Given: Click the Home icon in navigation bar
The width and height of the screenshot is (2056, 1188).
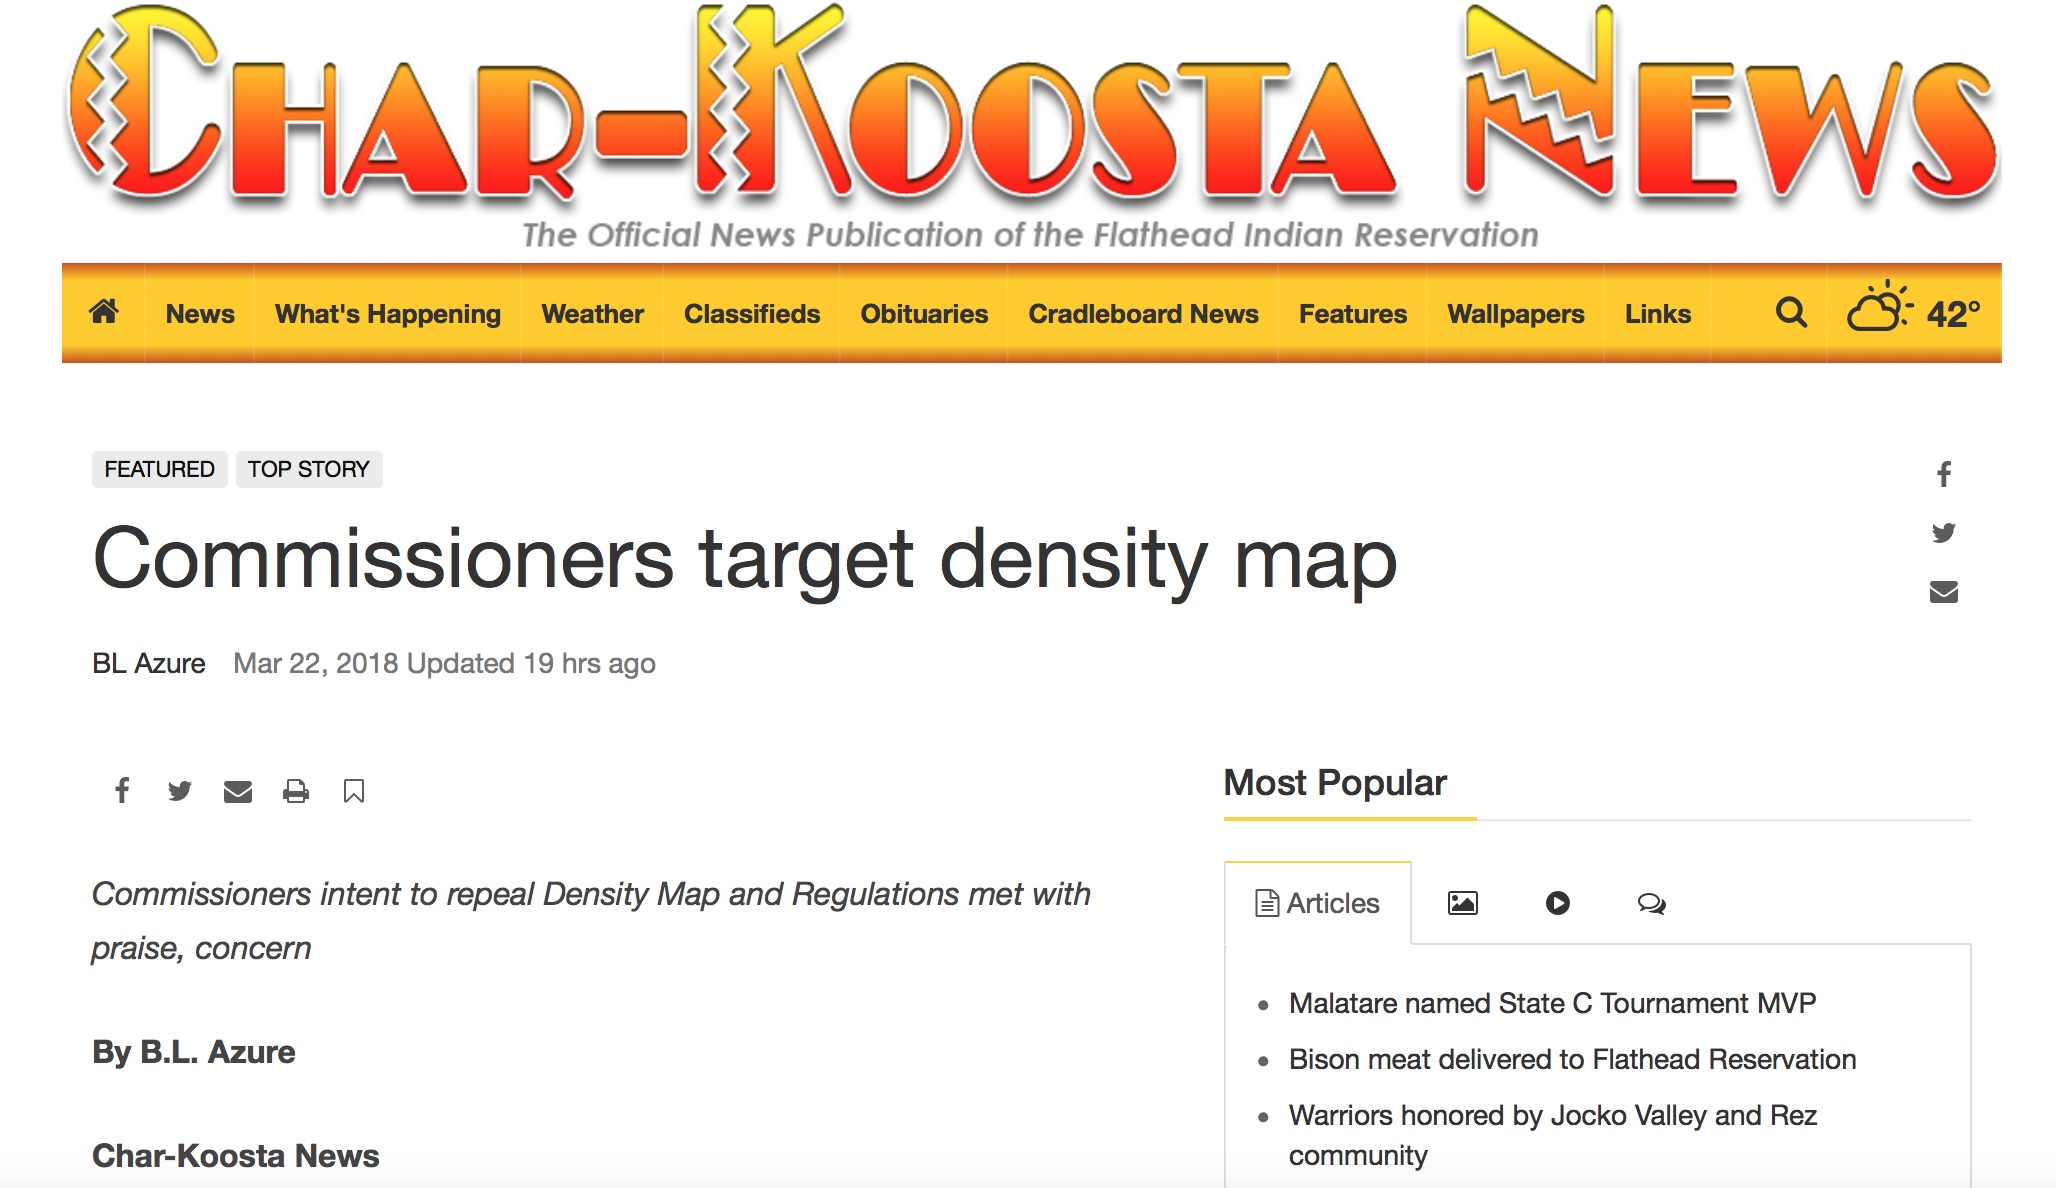Looking at the screenshot, I should tap(105, 313).
